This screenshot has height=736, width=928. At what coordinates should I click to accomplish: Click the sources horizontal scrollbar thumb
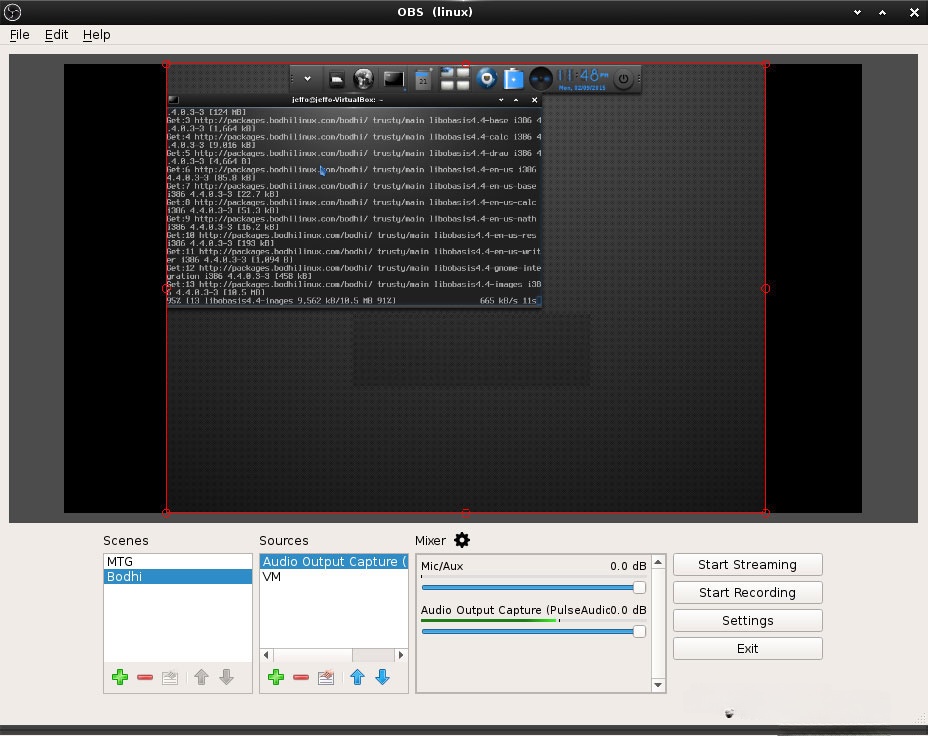[x=312, y=655]
